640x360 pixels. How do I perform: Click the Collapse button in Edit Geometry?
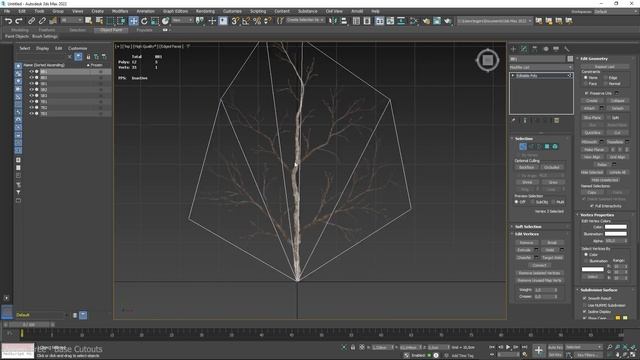(x=617, y=100)
